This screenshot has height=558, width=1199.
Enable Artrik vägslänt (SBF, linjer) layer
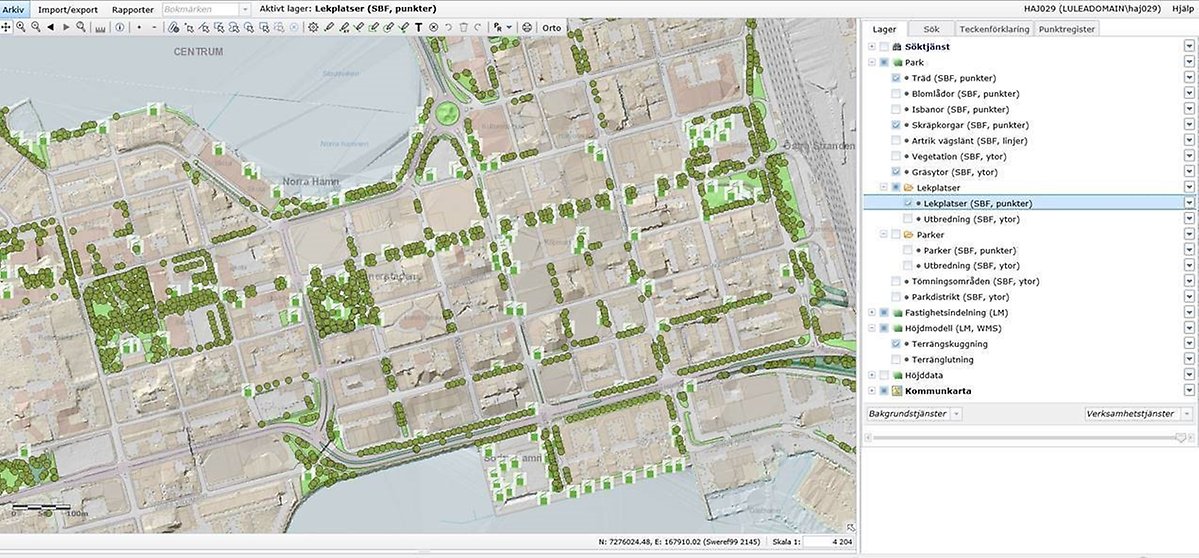click(895, 141)
